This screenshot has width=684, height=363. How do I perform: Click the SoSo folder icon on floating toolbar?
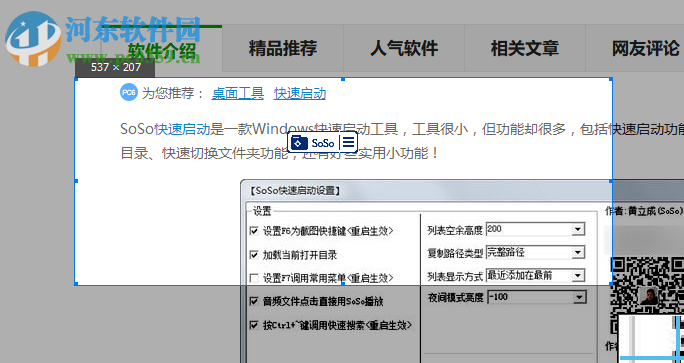299,143
